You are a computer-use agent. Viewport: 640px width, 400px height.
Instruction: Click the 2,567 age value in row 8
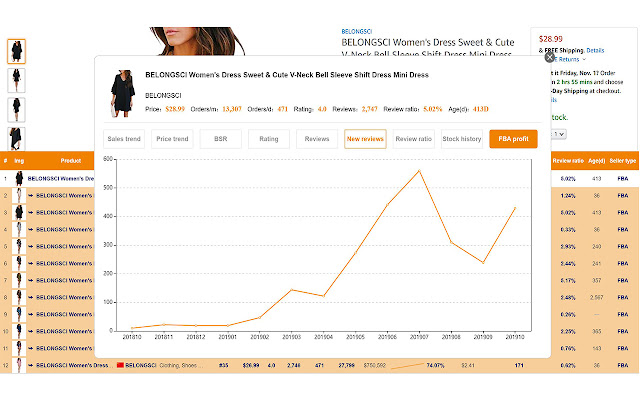pos(596,298)
